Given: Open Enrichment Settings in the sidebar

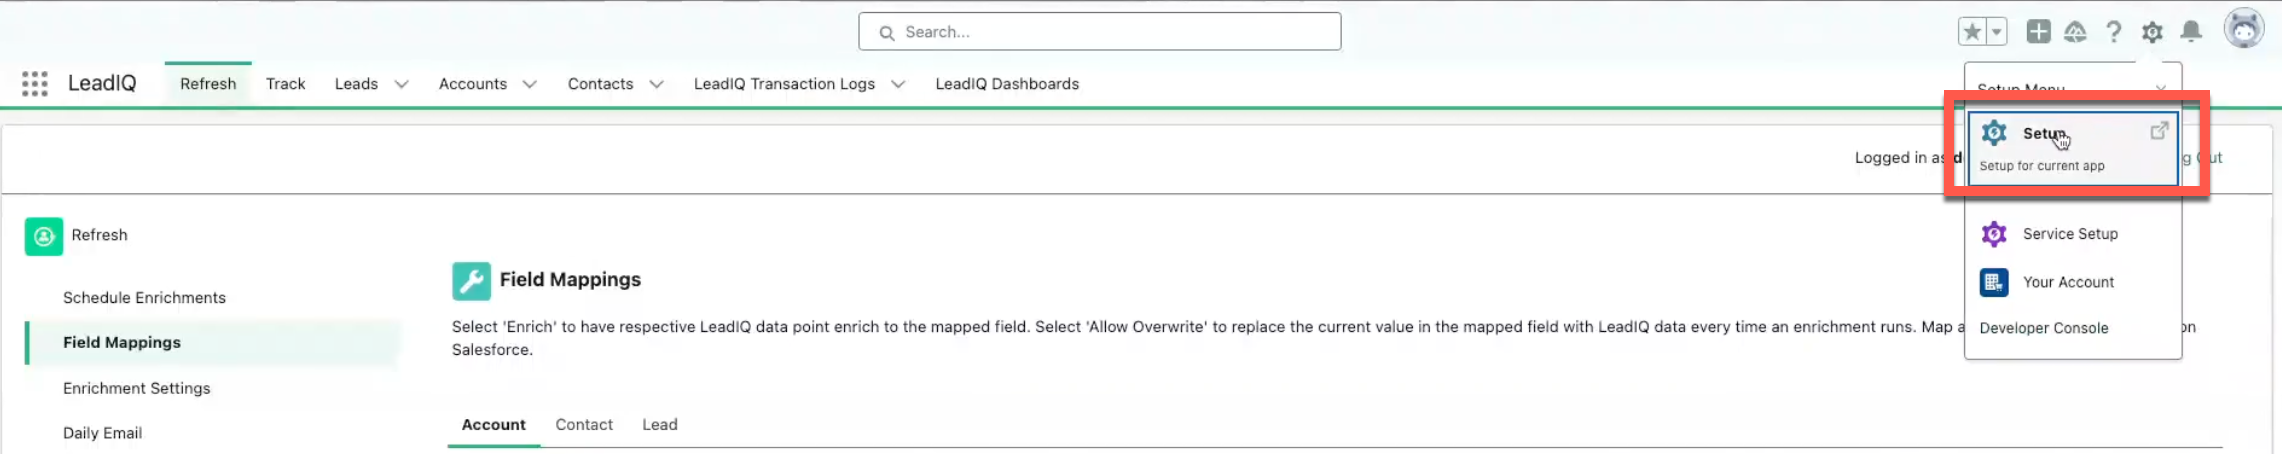Looking at the screenshot, I should [x=137, y=388].
